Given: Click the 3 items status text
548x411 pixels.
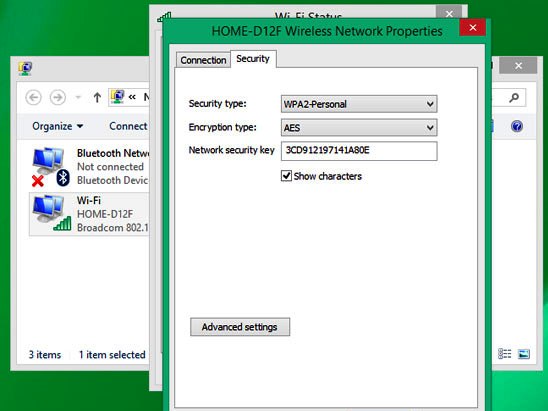Looking at the screenshot, I should pyautogui.click(x=45, y=355).
